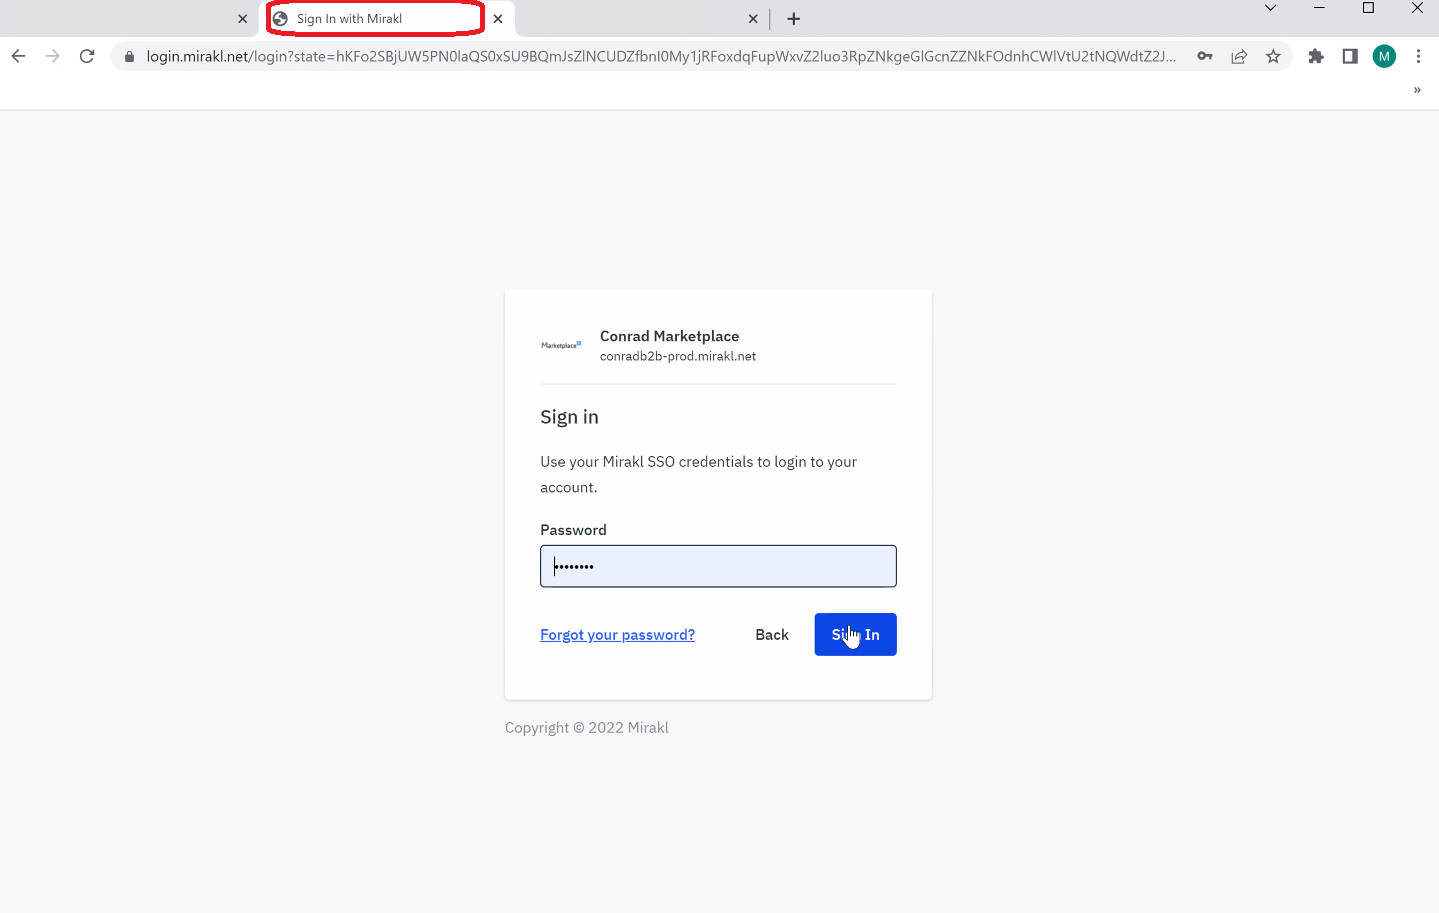Click the Sign In button
This screenshot has width=1439, height=913.
pyautogui.click(x=855, y=634)
